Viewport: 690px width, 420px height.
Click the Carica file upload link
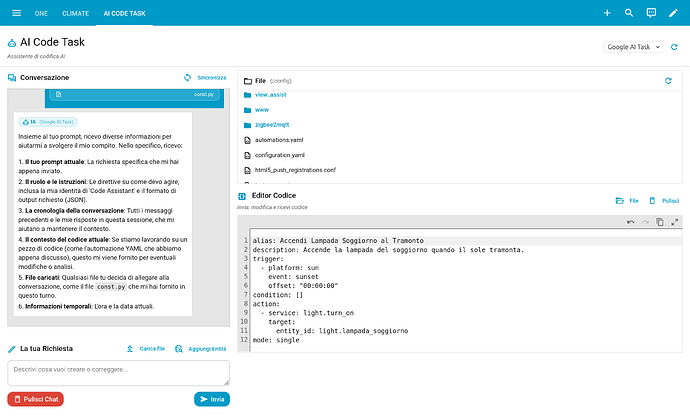pos(152,349)
